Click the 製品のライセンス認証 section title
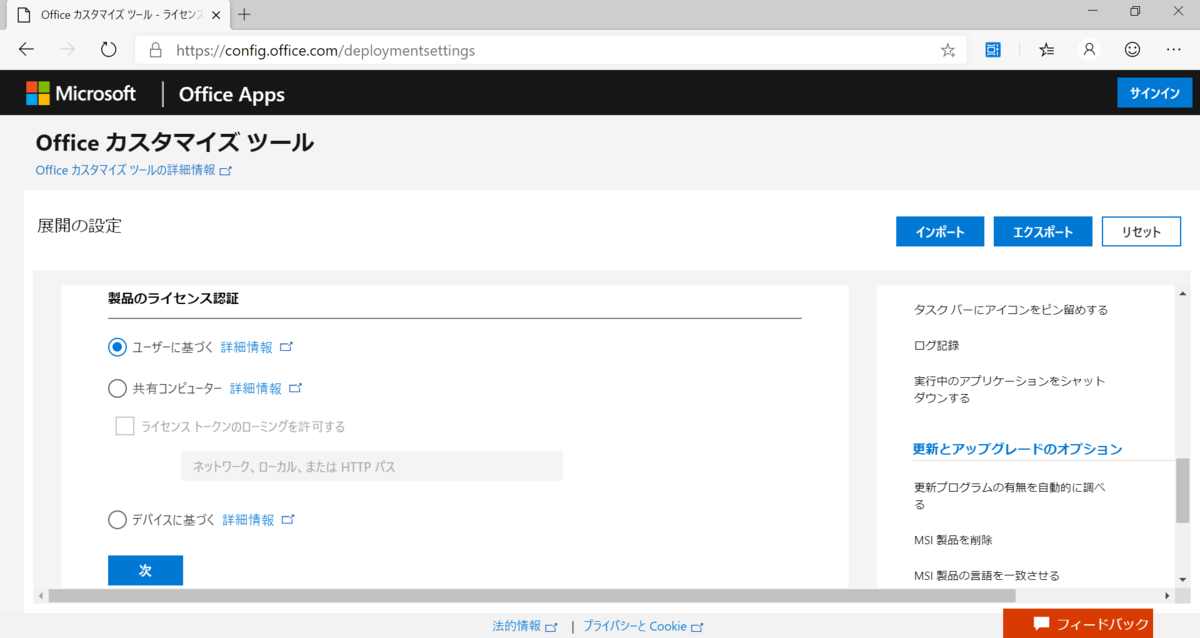The height and width of the screenshot is (638, 1200). pos(173,298)
